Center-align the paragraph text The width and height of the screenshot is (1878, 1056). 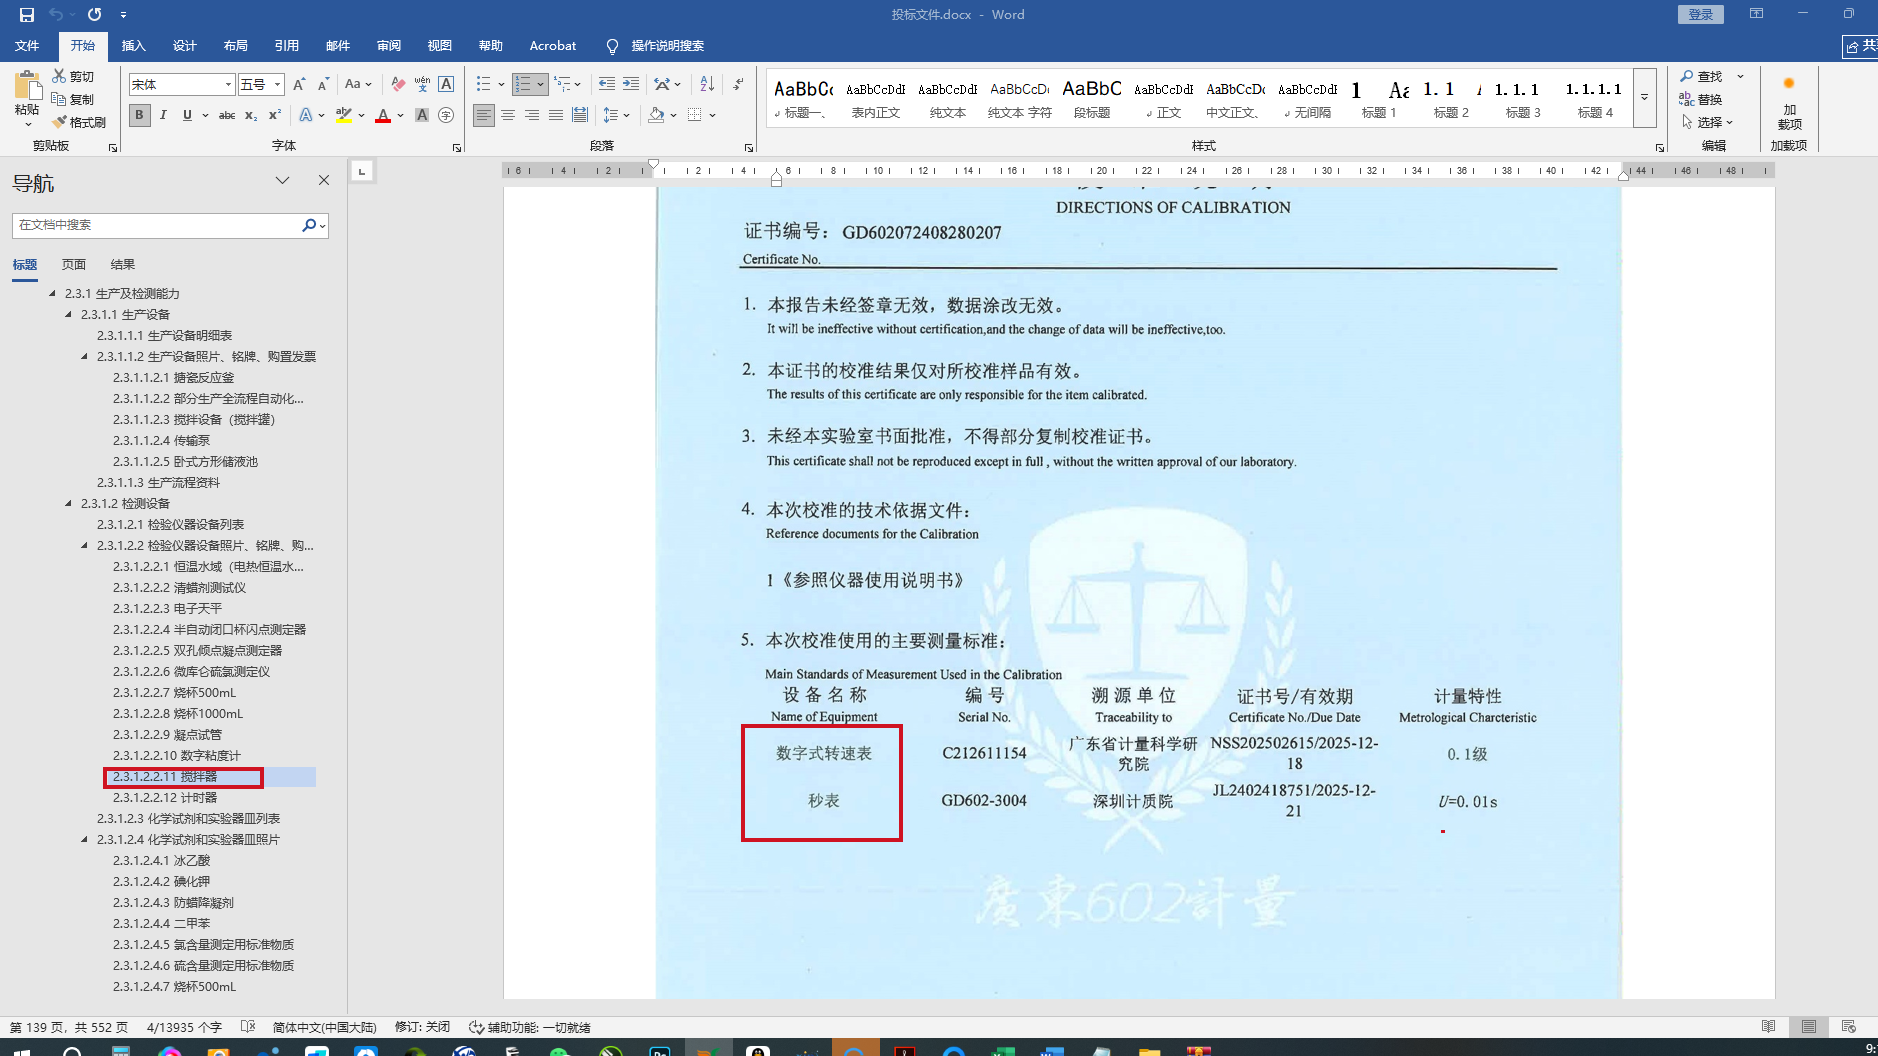tap(508, 115)
